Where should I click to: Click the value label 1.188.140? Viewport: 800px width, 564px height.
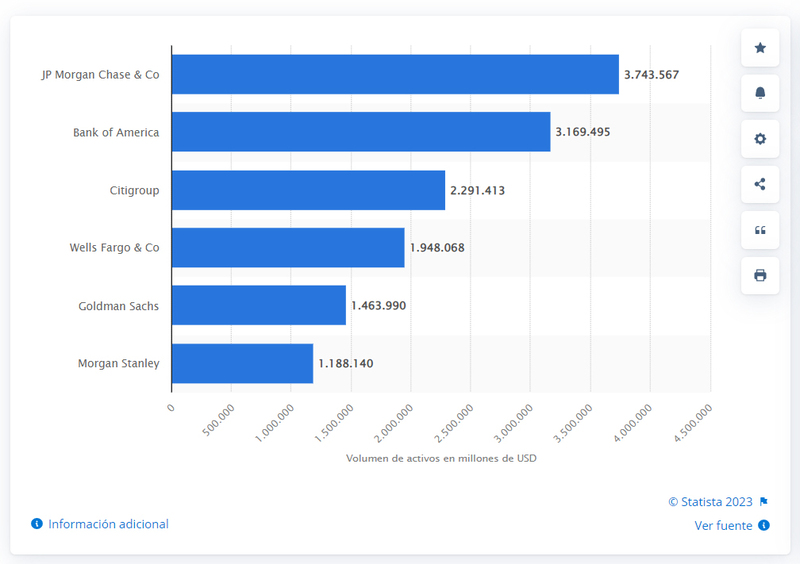click(346, 364)
